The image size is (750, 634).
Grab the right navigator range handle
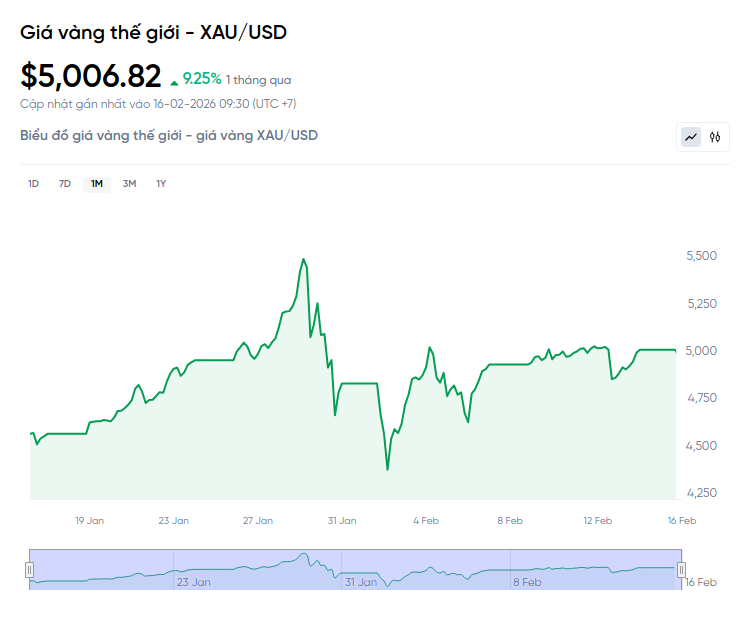(682, 570)
